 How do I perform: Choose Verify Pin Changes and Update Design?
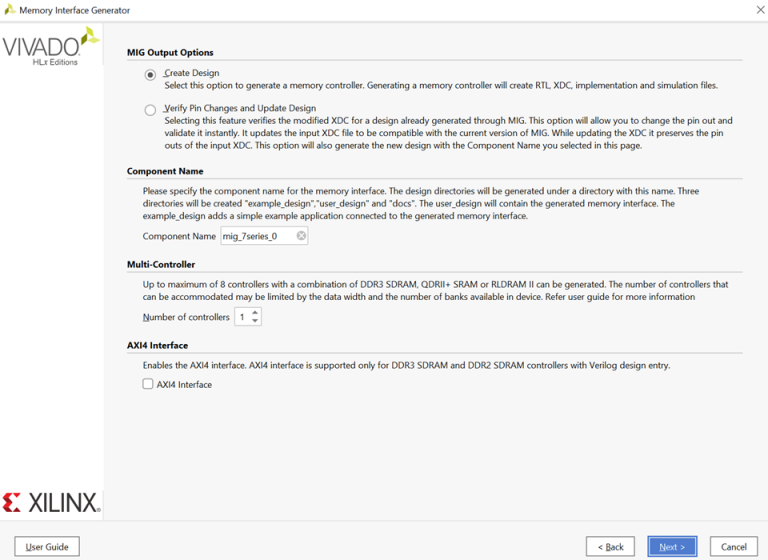coord(150,110)
